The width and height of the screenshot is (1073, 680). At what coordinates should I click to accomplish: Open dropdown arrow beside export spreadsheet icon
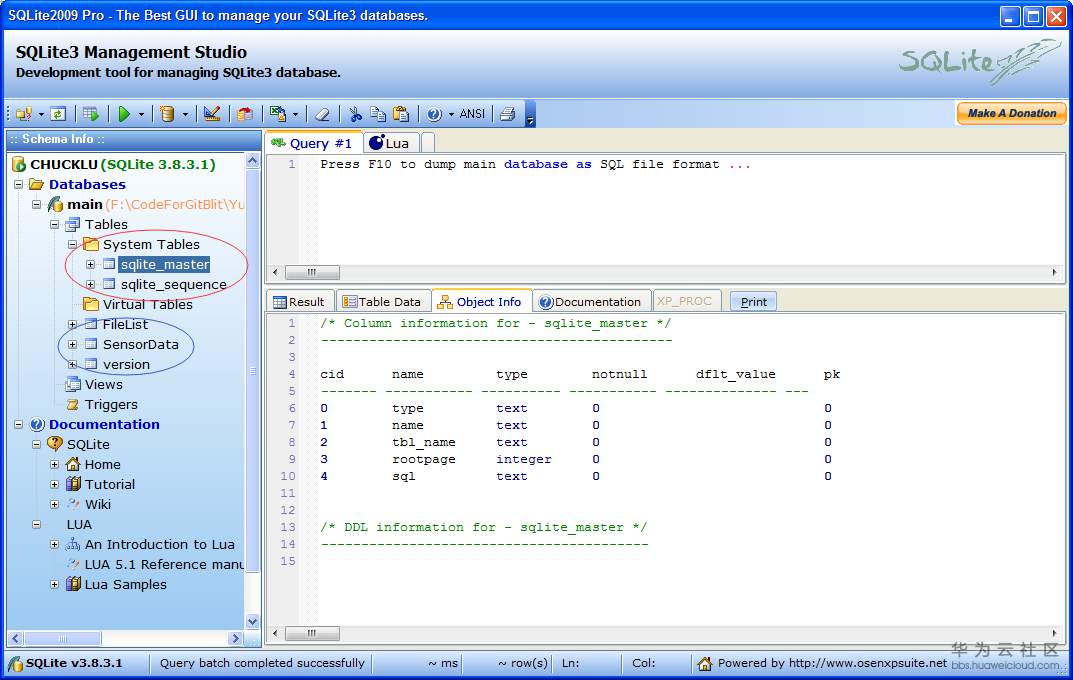coord(295,115)
